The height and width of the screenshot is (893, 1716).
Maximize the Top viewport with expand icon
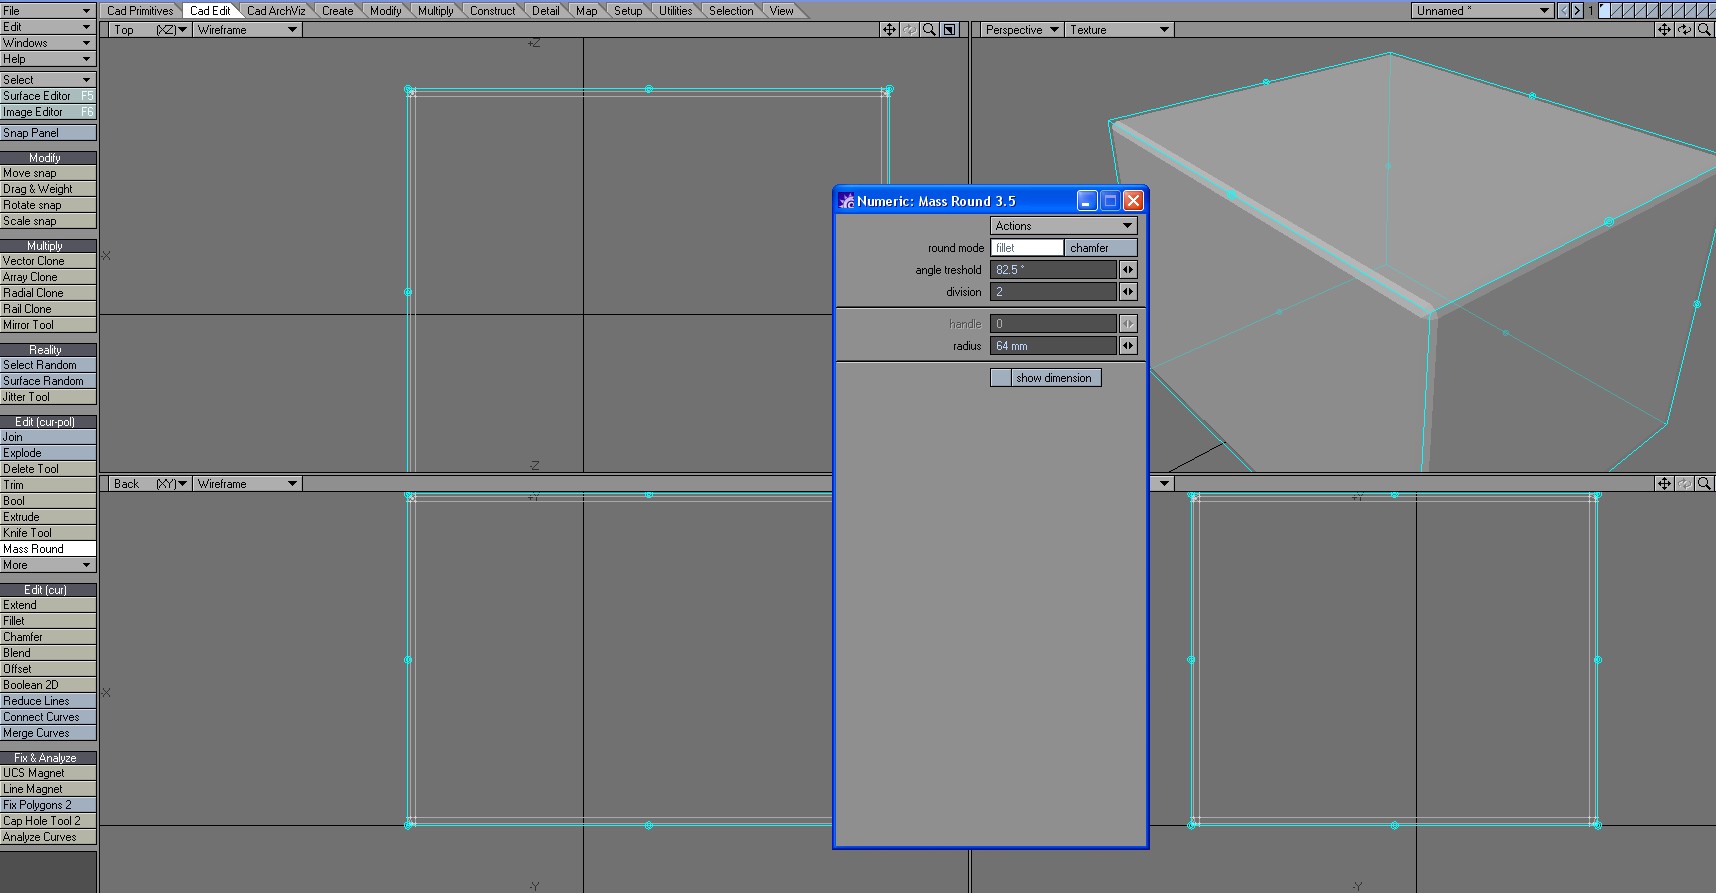pyautogui.click(x=949, y=30)
